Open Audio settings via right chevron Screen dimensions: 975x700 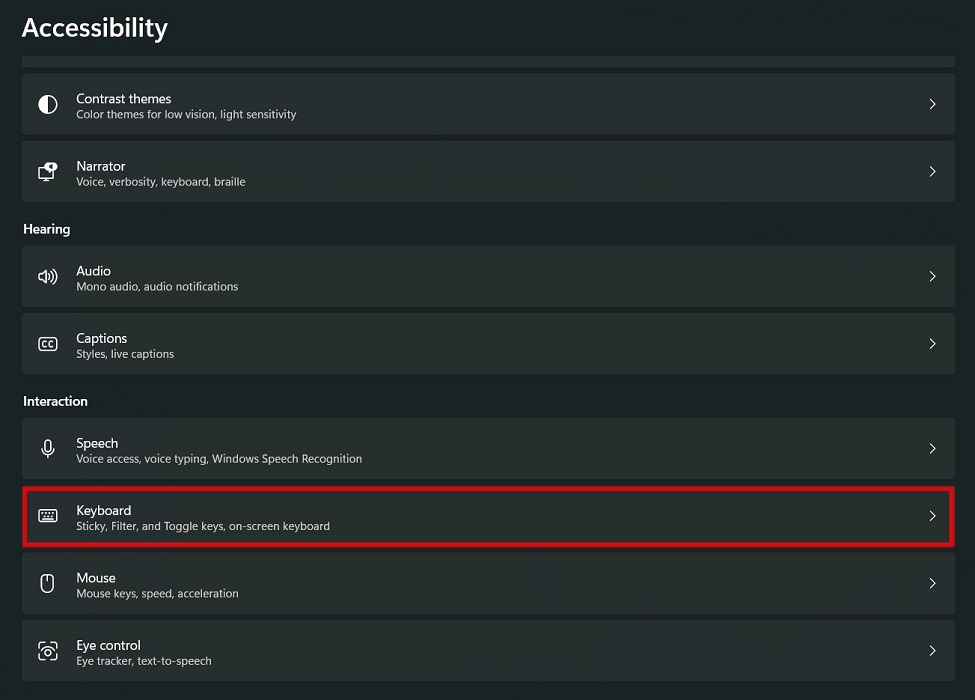pos(932,277)
